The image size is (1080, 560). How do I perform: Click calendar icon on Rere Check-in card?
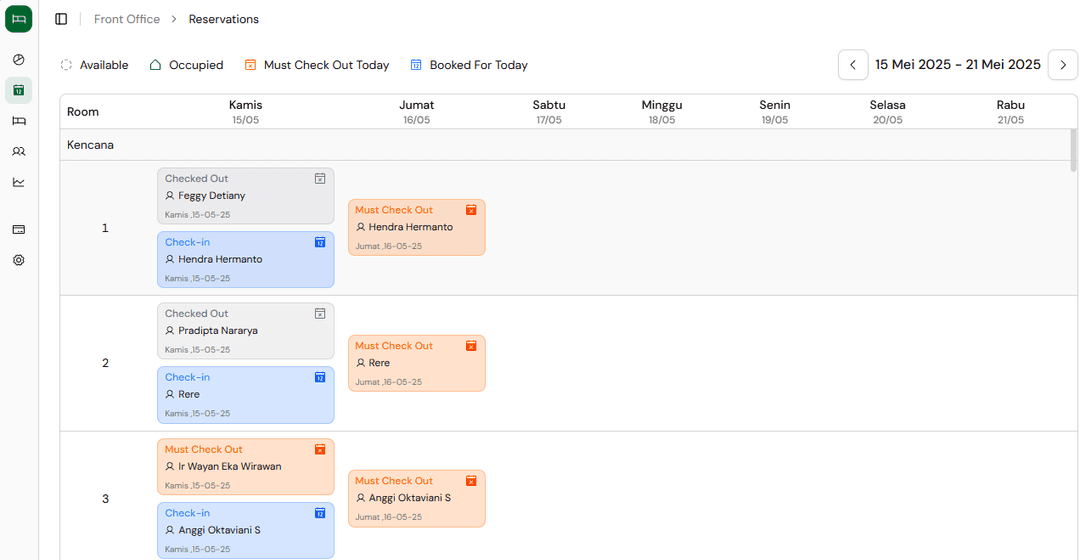click(x=320, y=377)
